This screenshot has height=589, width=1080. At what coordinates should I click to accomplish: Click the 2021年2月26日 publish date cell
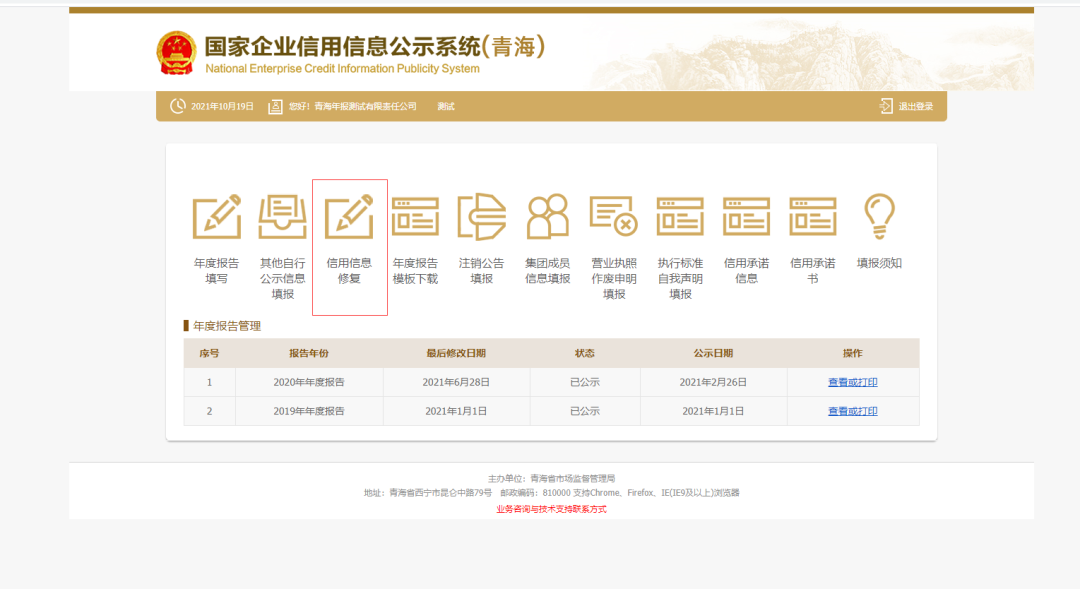[x=714, y=382]
